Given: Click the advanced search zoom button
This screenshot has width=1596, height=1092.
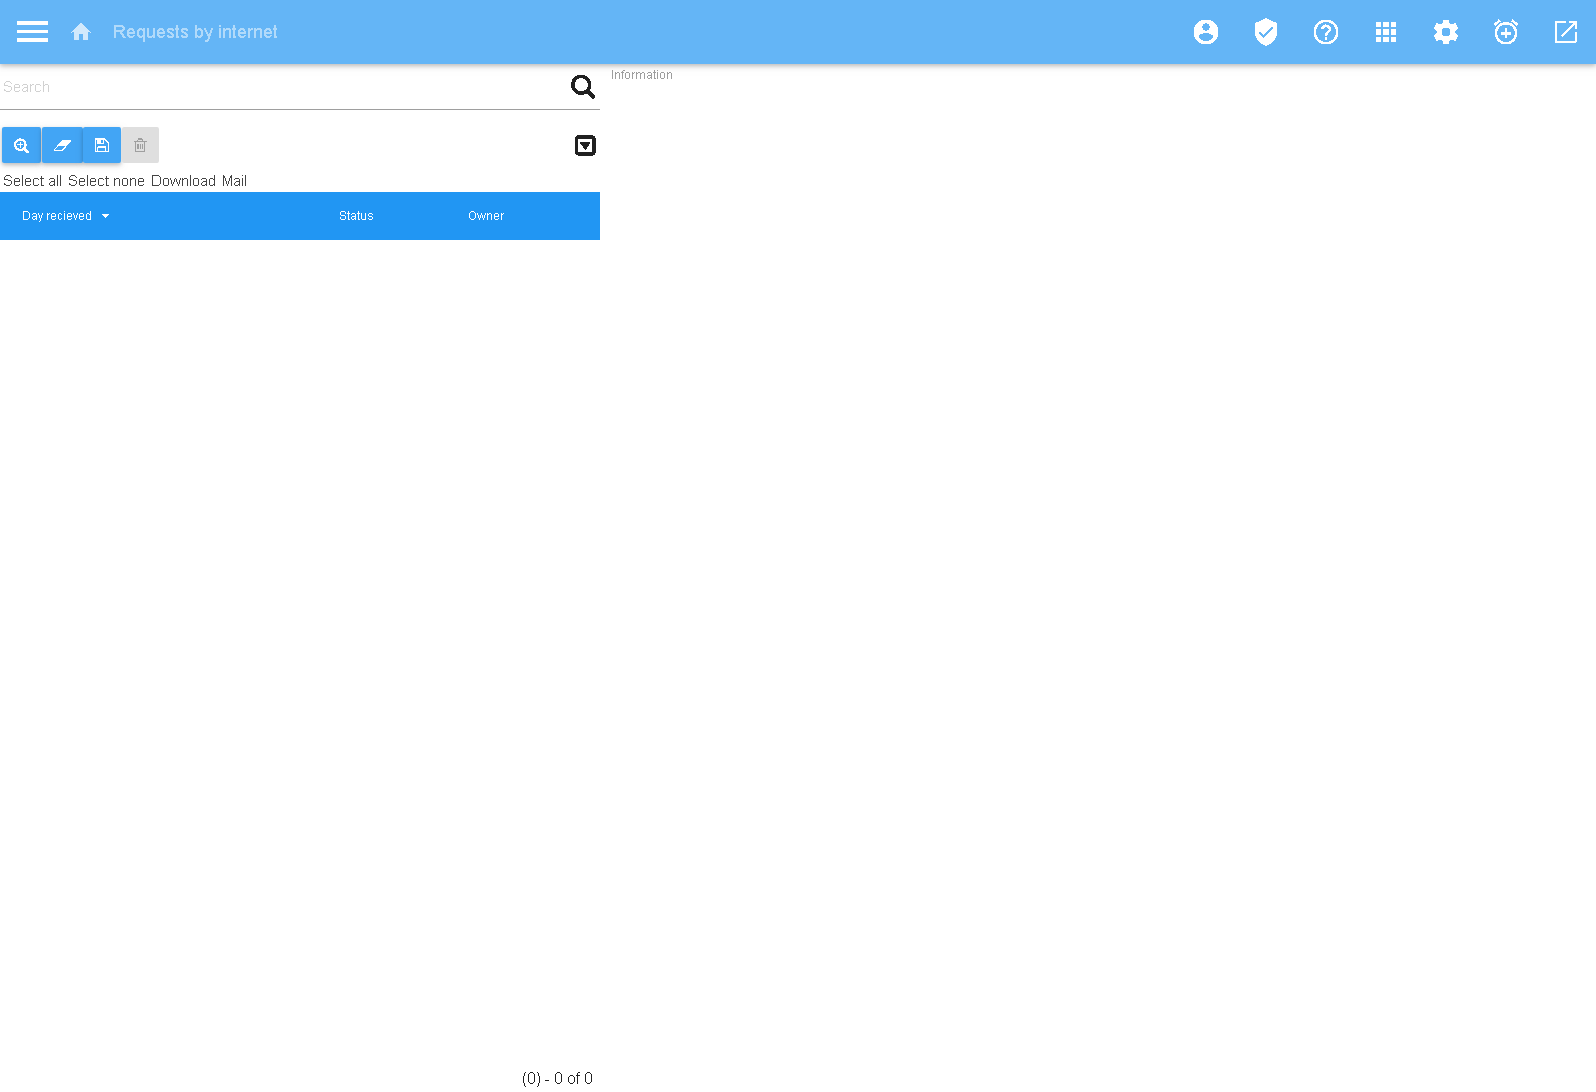Looking at the screenshot, I should pyautogui.click(x=21, y=145).
